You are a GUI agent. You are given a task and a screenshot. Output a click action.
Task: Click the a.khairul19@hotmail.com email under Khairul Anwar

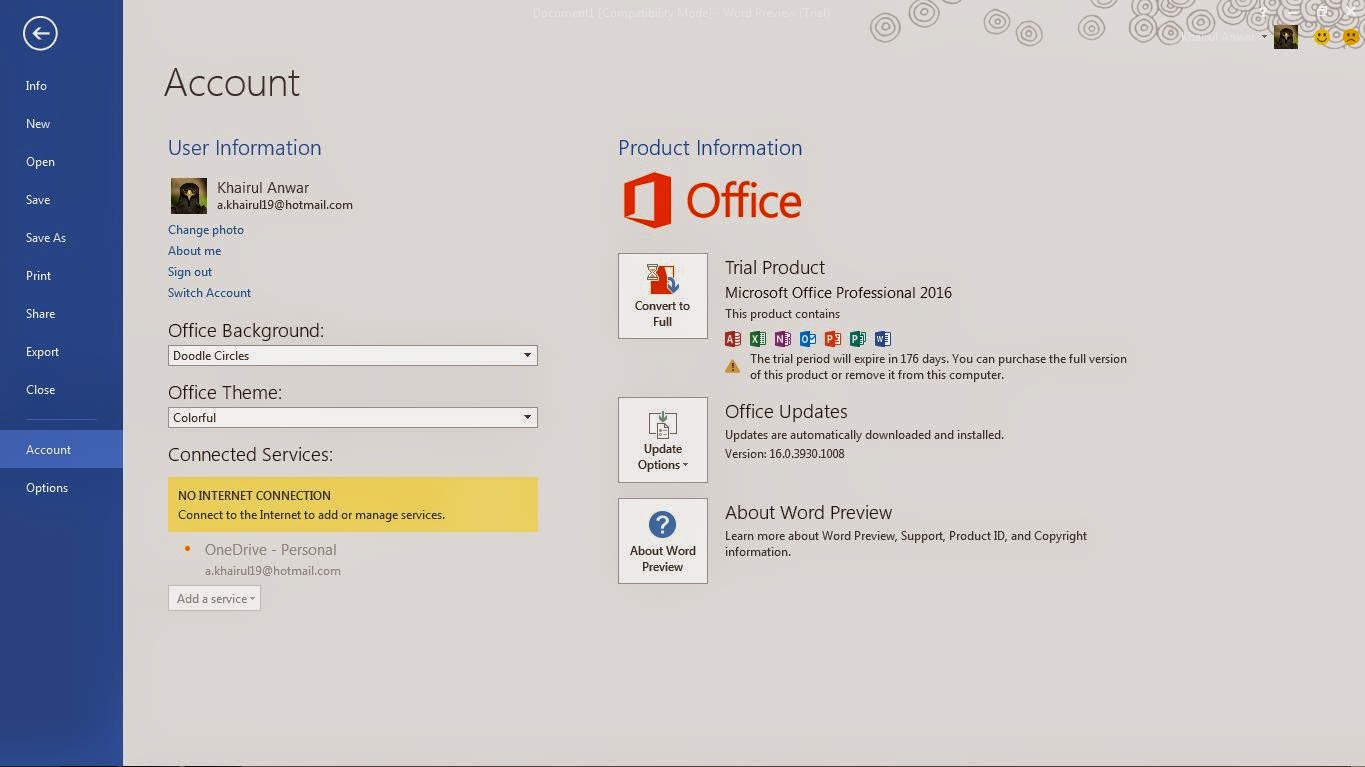tap(285, 205)
